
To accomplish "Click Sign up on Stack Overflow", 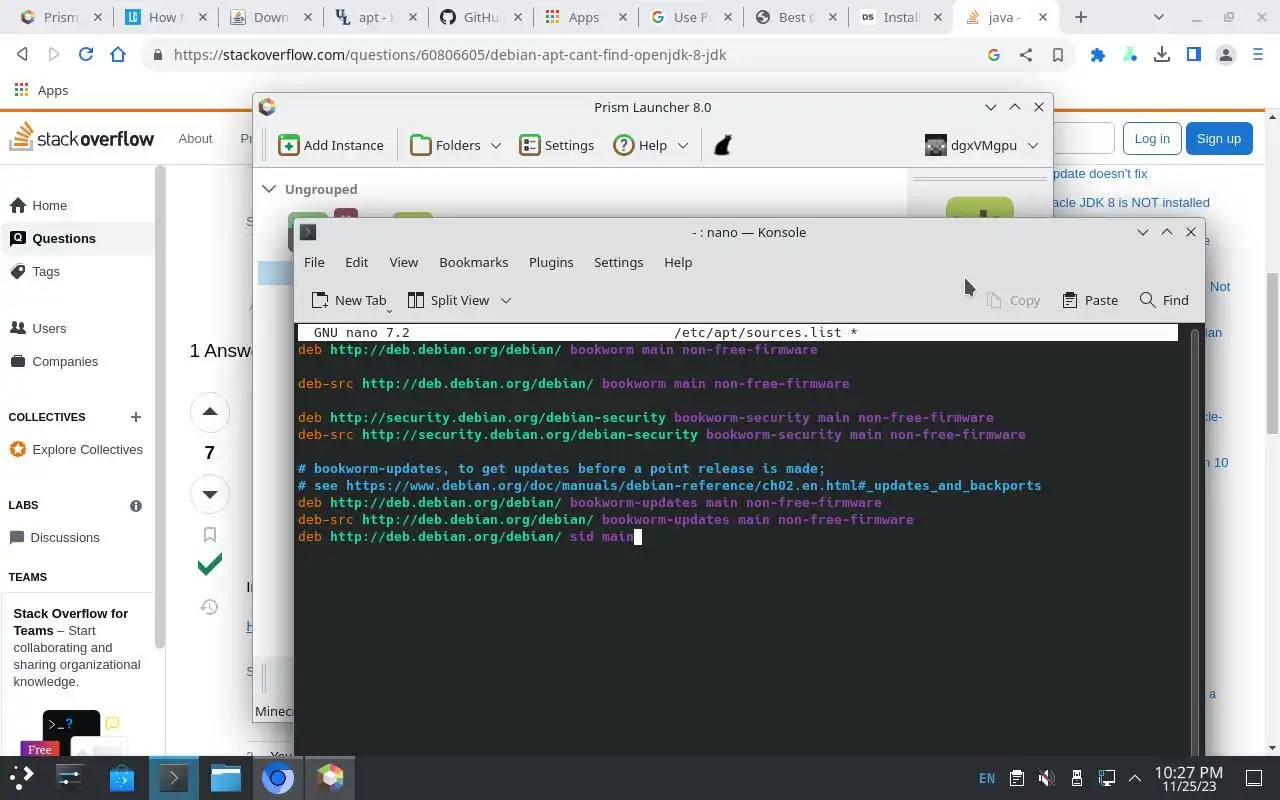I will tap(1218, 139).
